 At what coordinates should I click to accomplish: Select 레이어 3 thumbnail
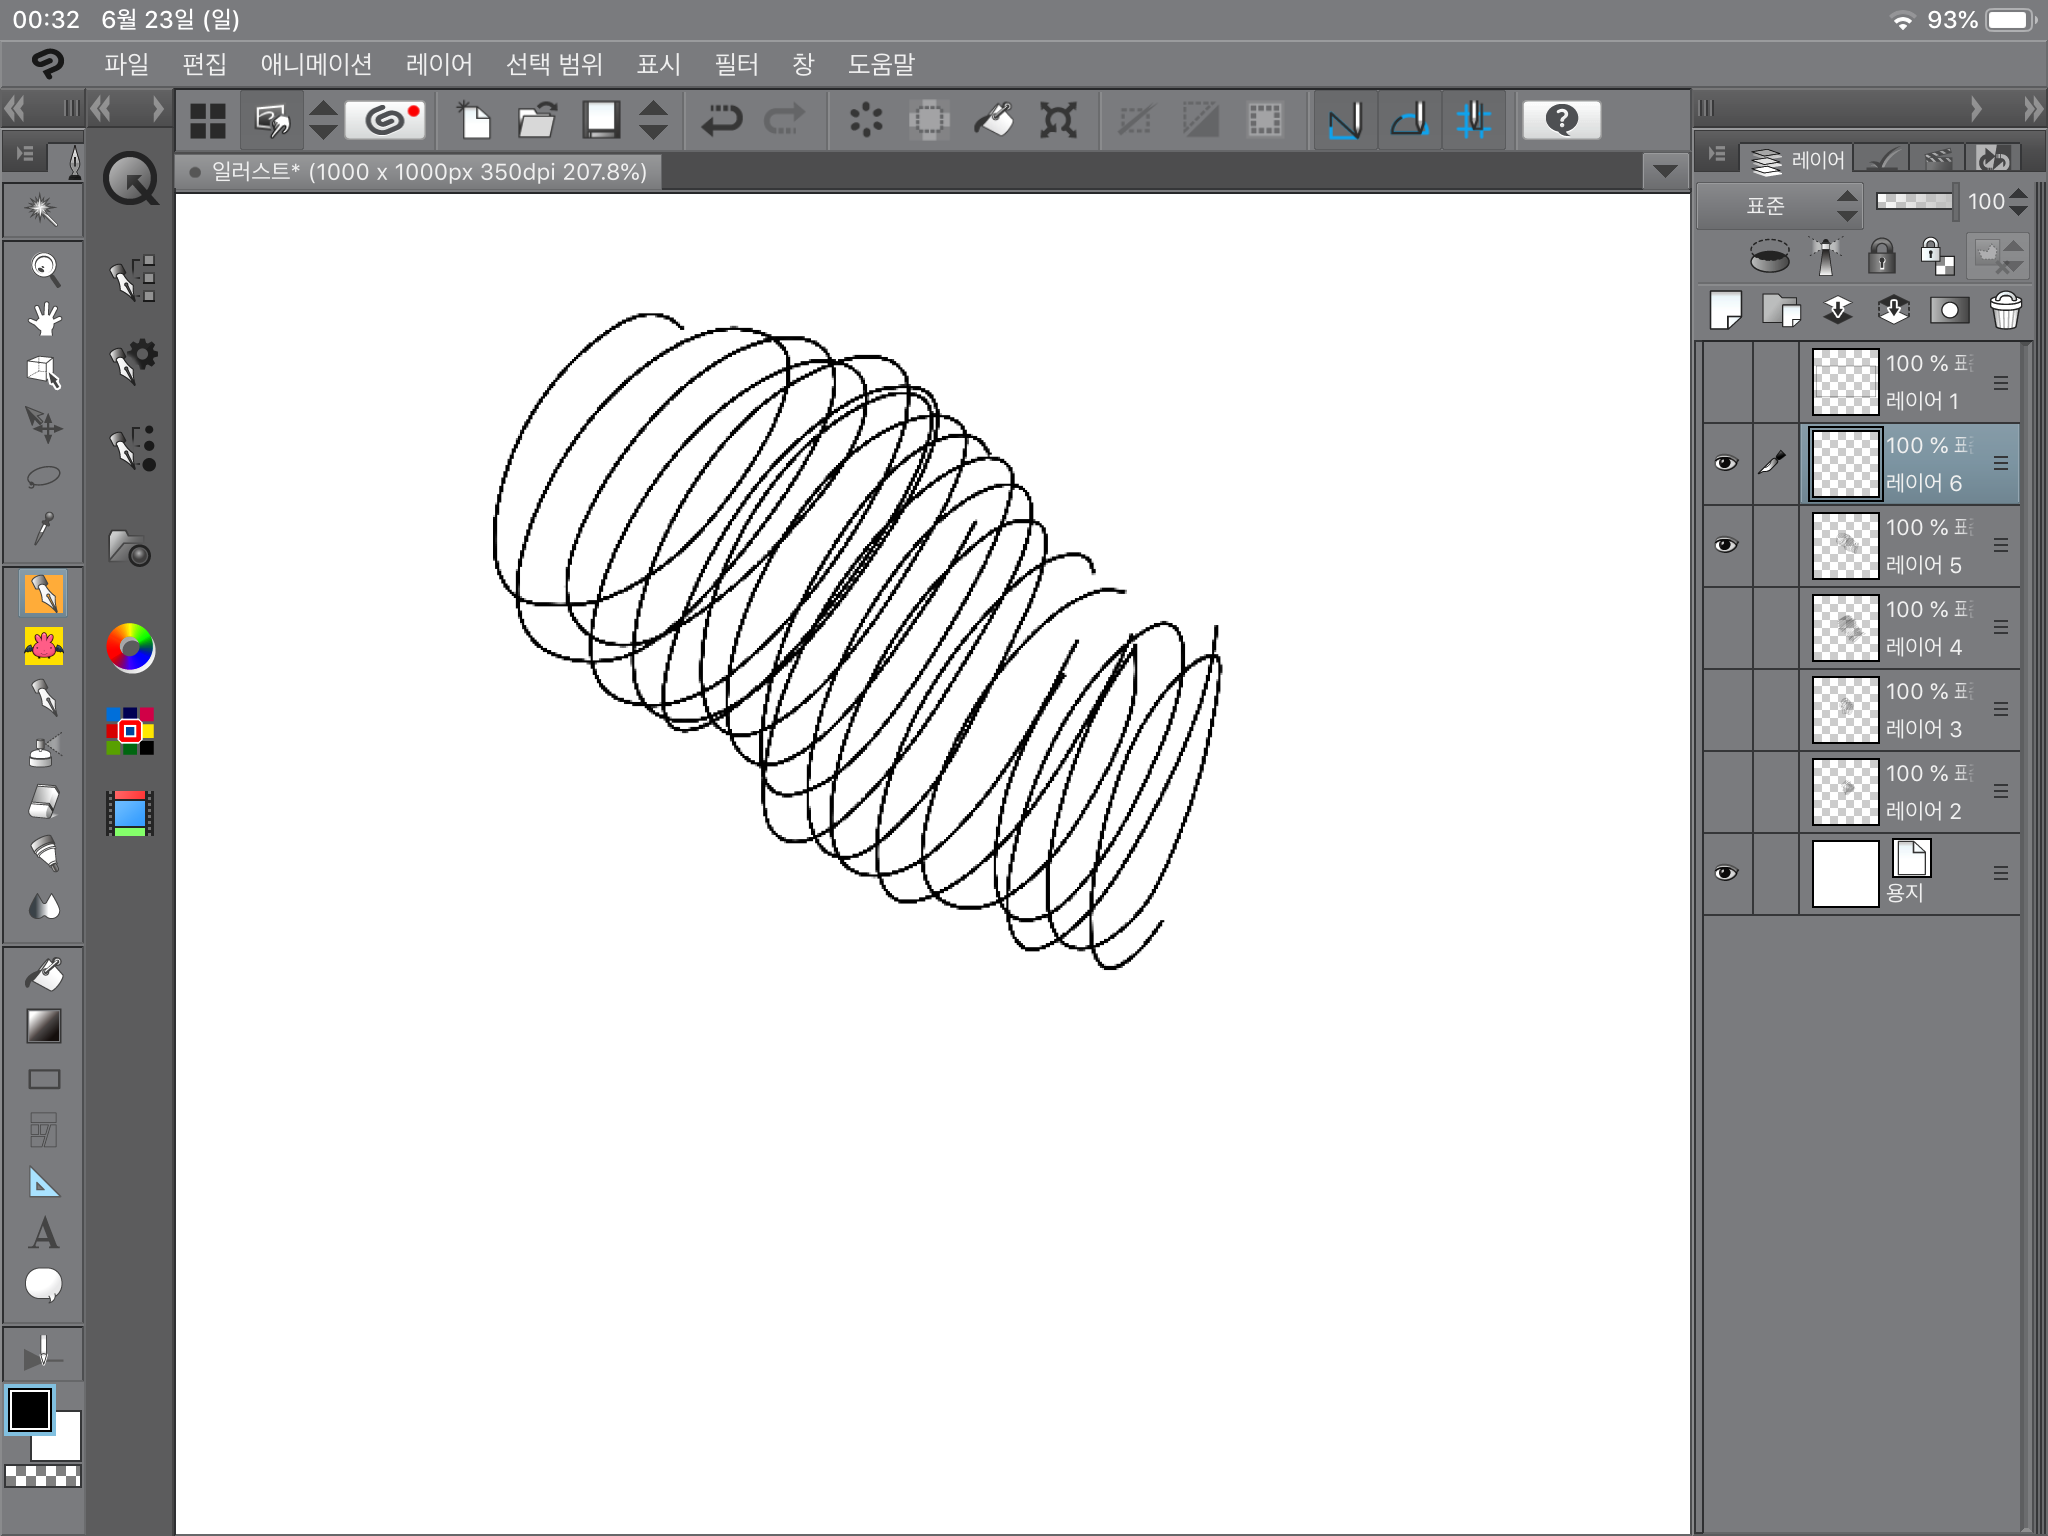pos(1845,710)
